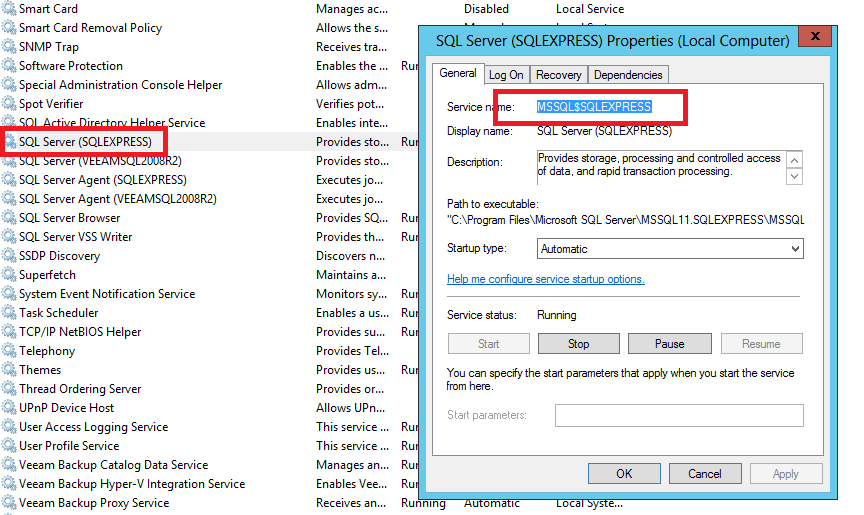This screenshot has height=515, width=864.
Task: Click gear icon beside Telephony
Action: 9,351
